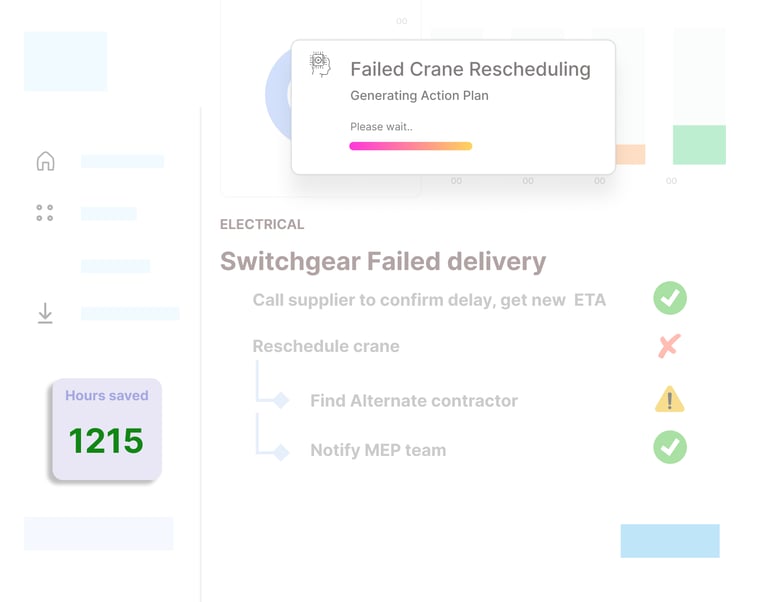Click the blue button at bottom right
Screen dimensions: 768x602
point(670,541)
